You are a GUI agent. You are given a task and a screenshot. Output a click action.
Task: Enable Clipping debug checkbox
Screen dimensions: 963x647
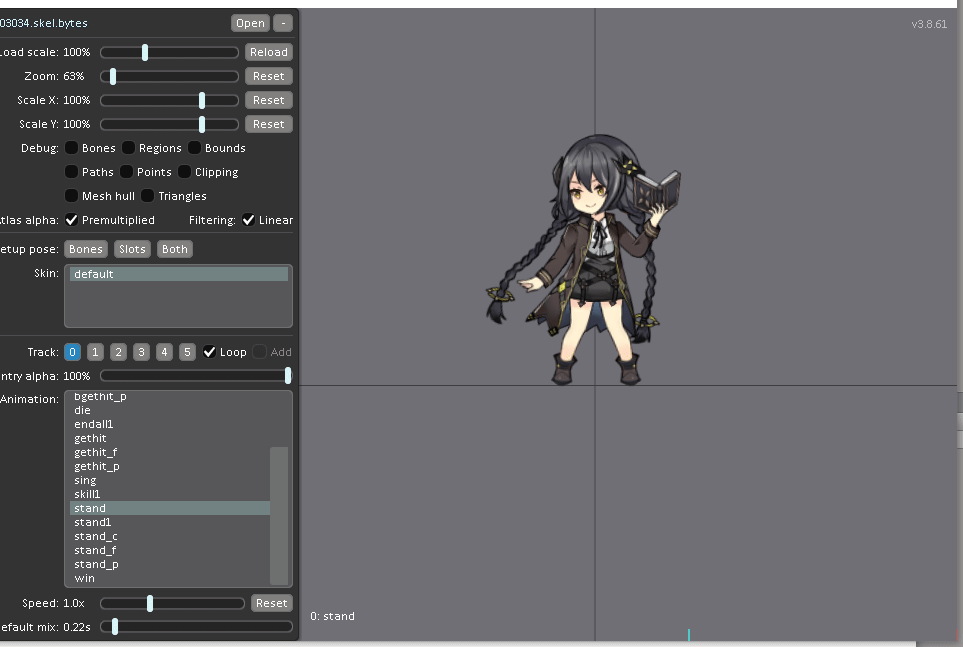[184, 172]
